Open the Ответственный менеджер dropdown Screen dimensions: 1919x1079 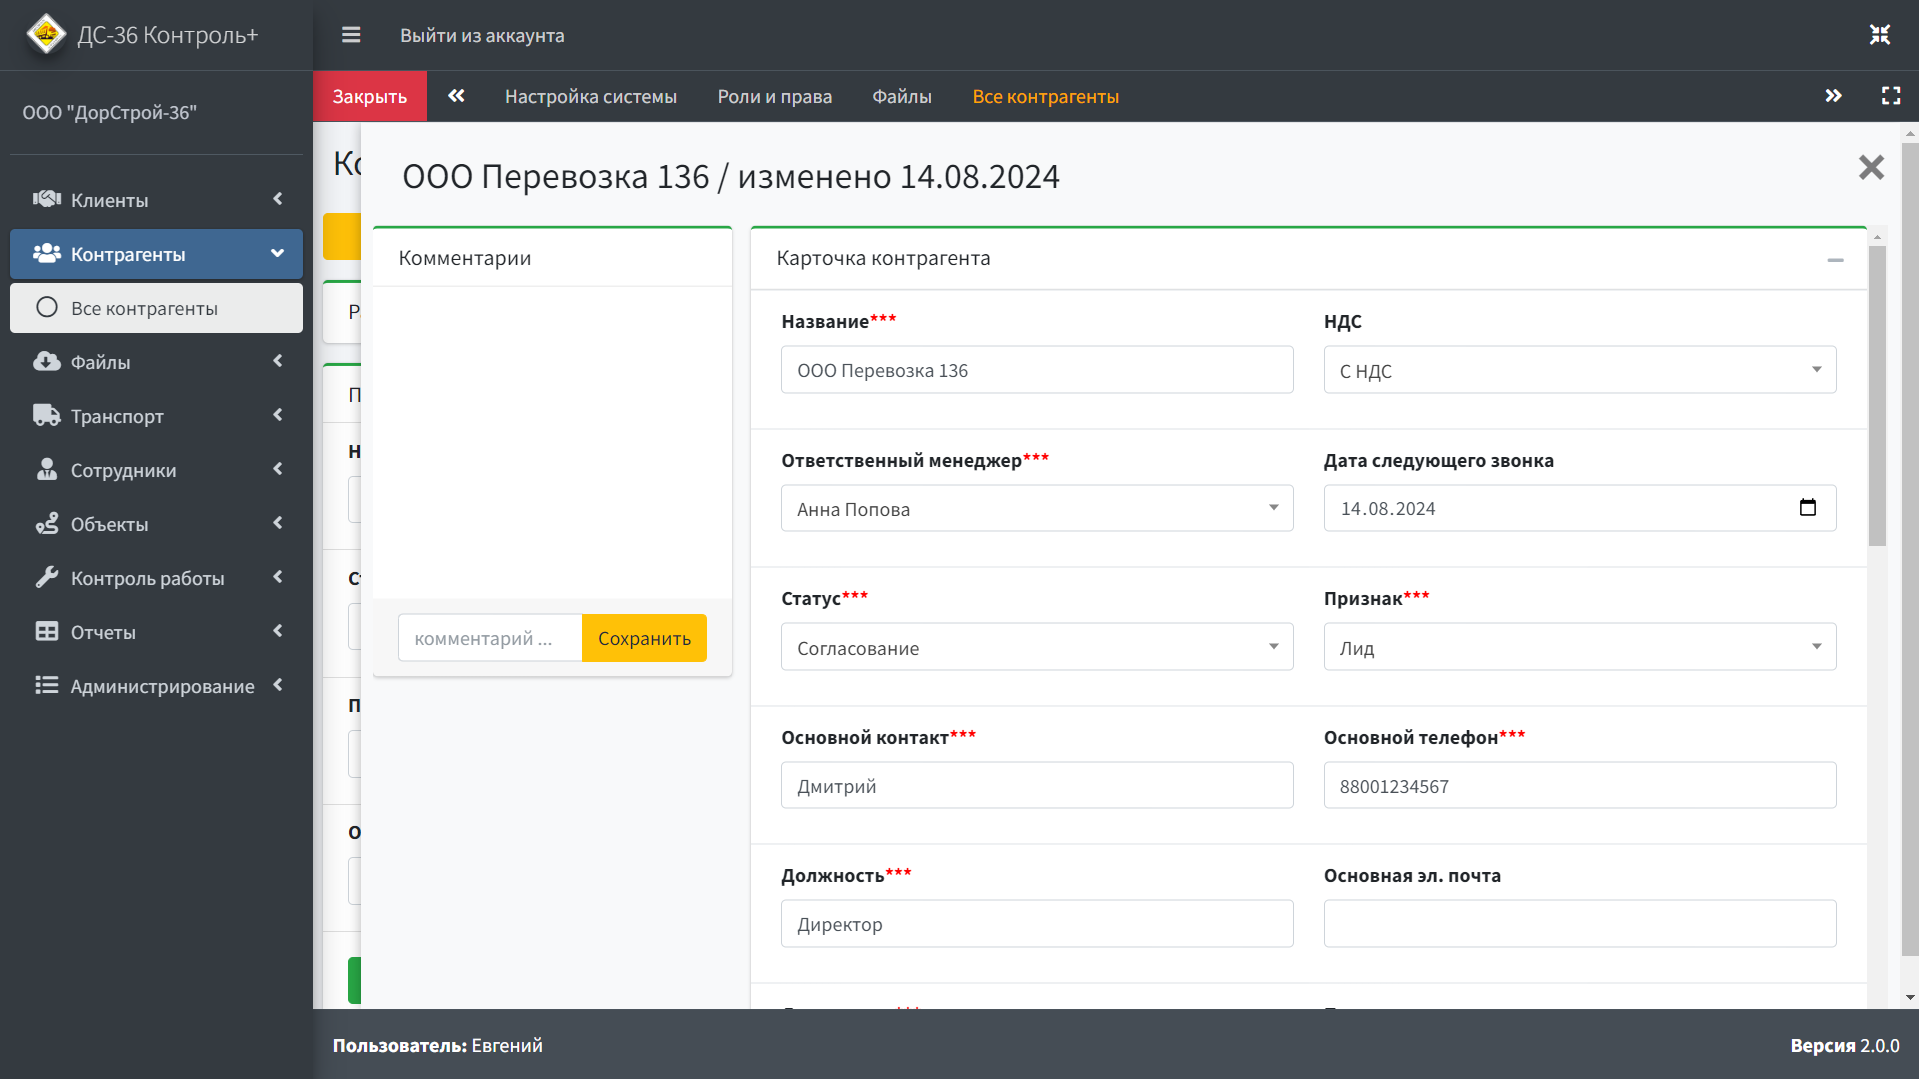[1037, 508]
